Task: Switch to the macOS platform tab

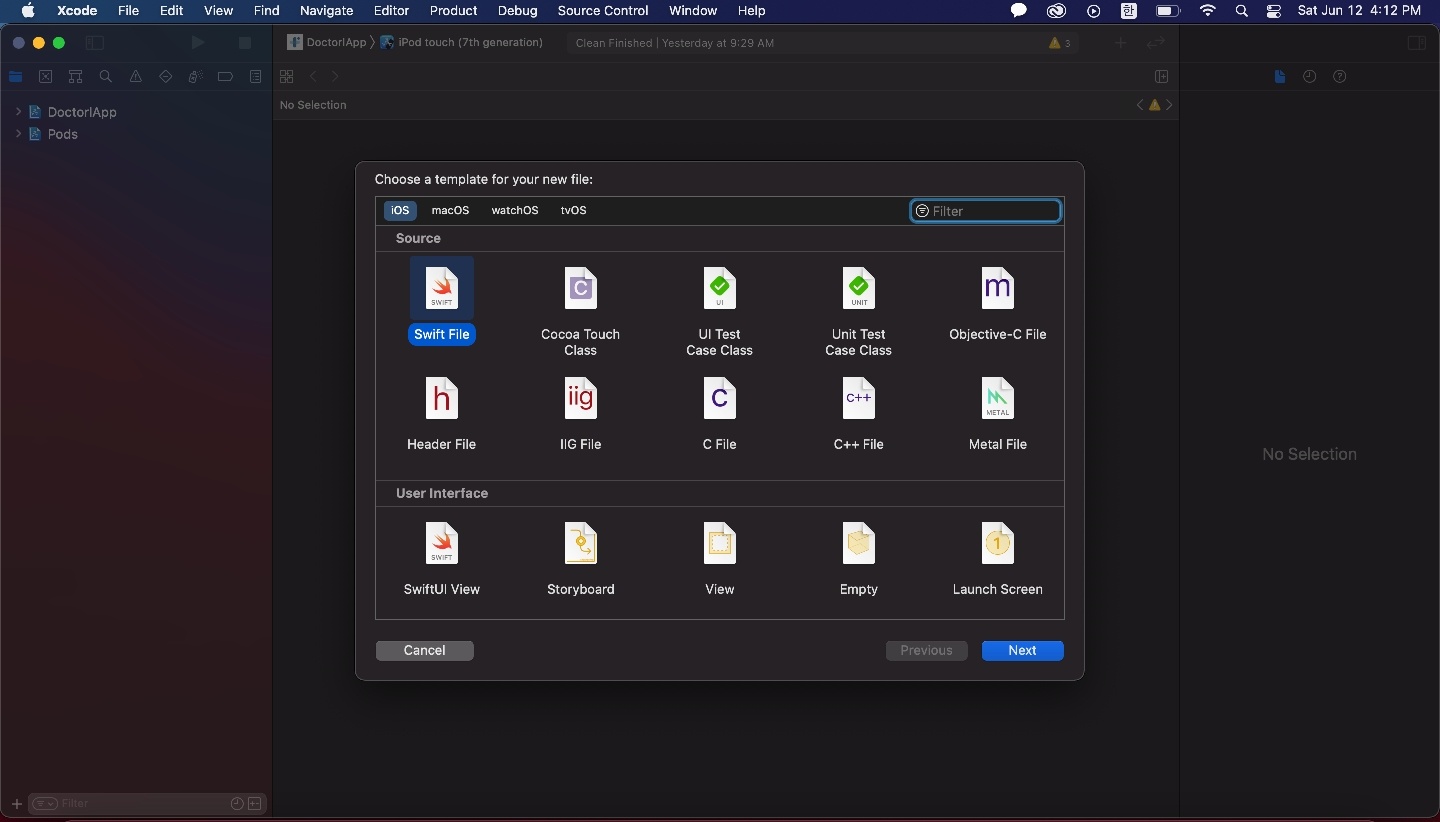Action: coord(450,210)
